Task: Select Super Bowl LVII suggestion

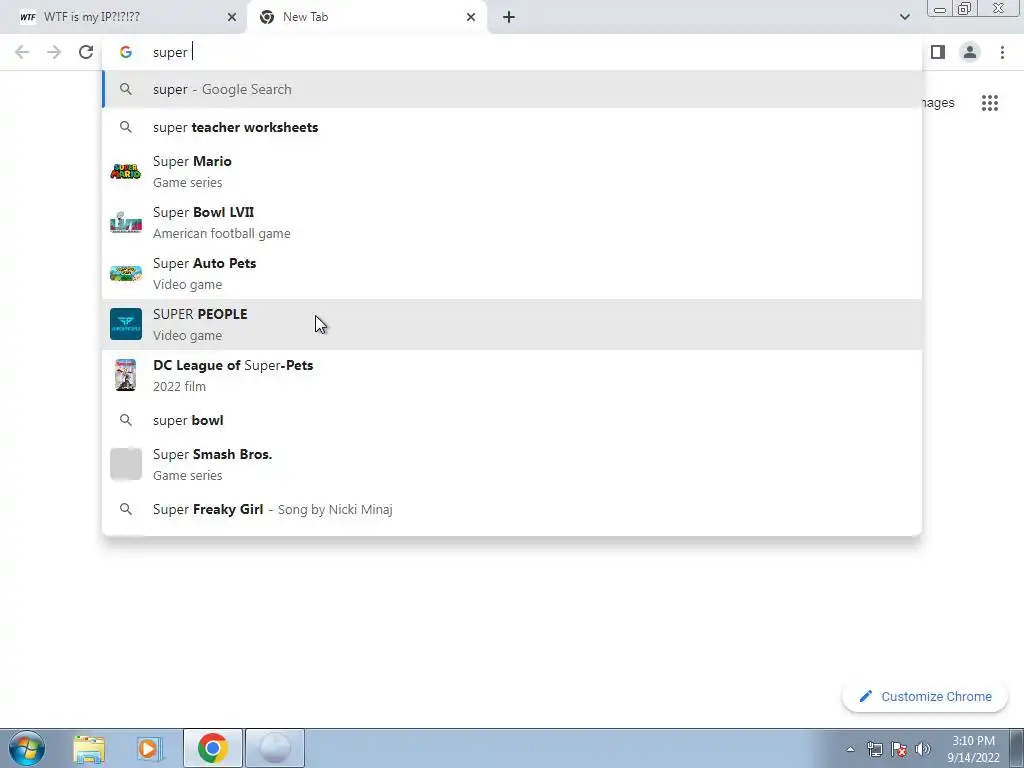Action: (x=512, y=223)
